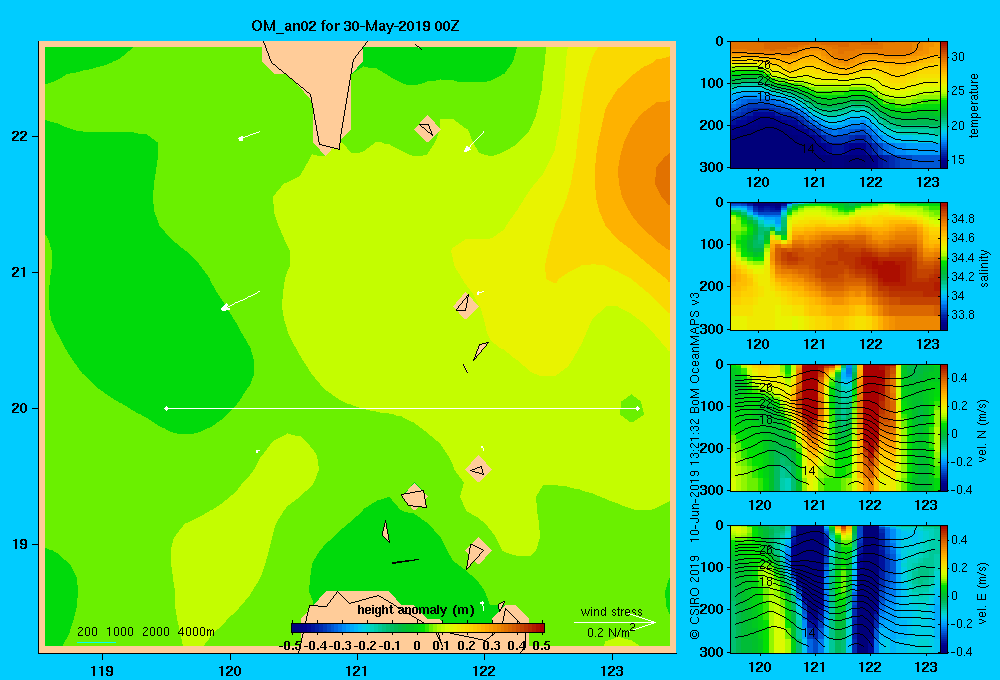Image resolution: width=1000 pixels, height=680 pixels.
Task: Click the "33.8" tick on salinity color bar
Action: [x=963, y=314]
